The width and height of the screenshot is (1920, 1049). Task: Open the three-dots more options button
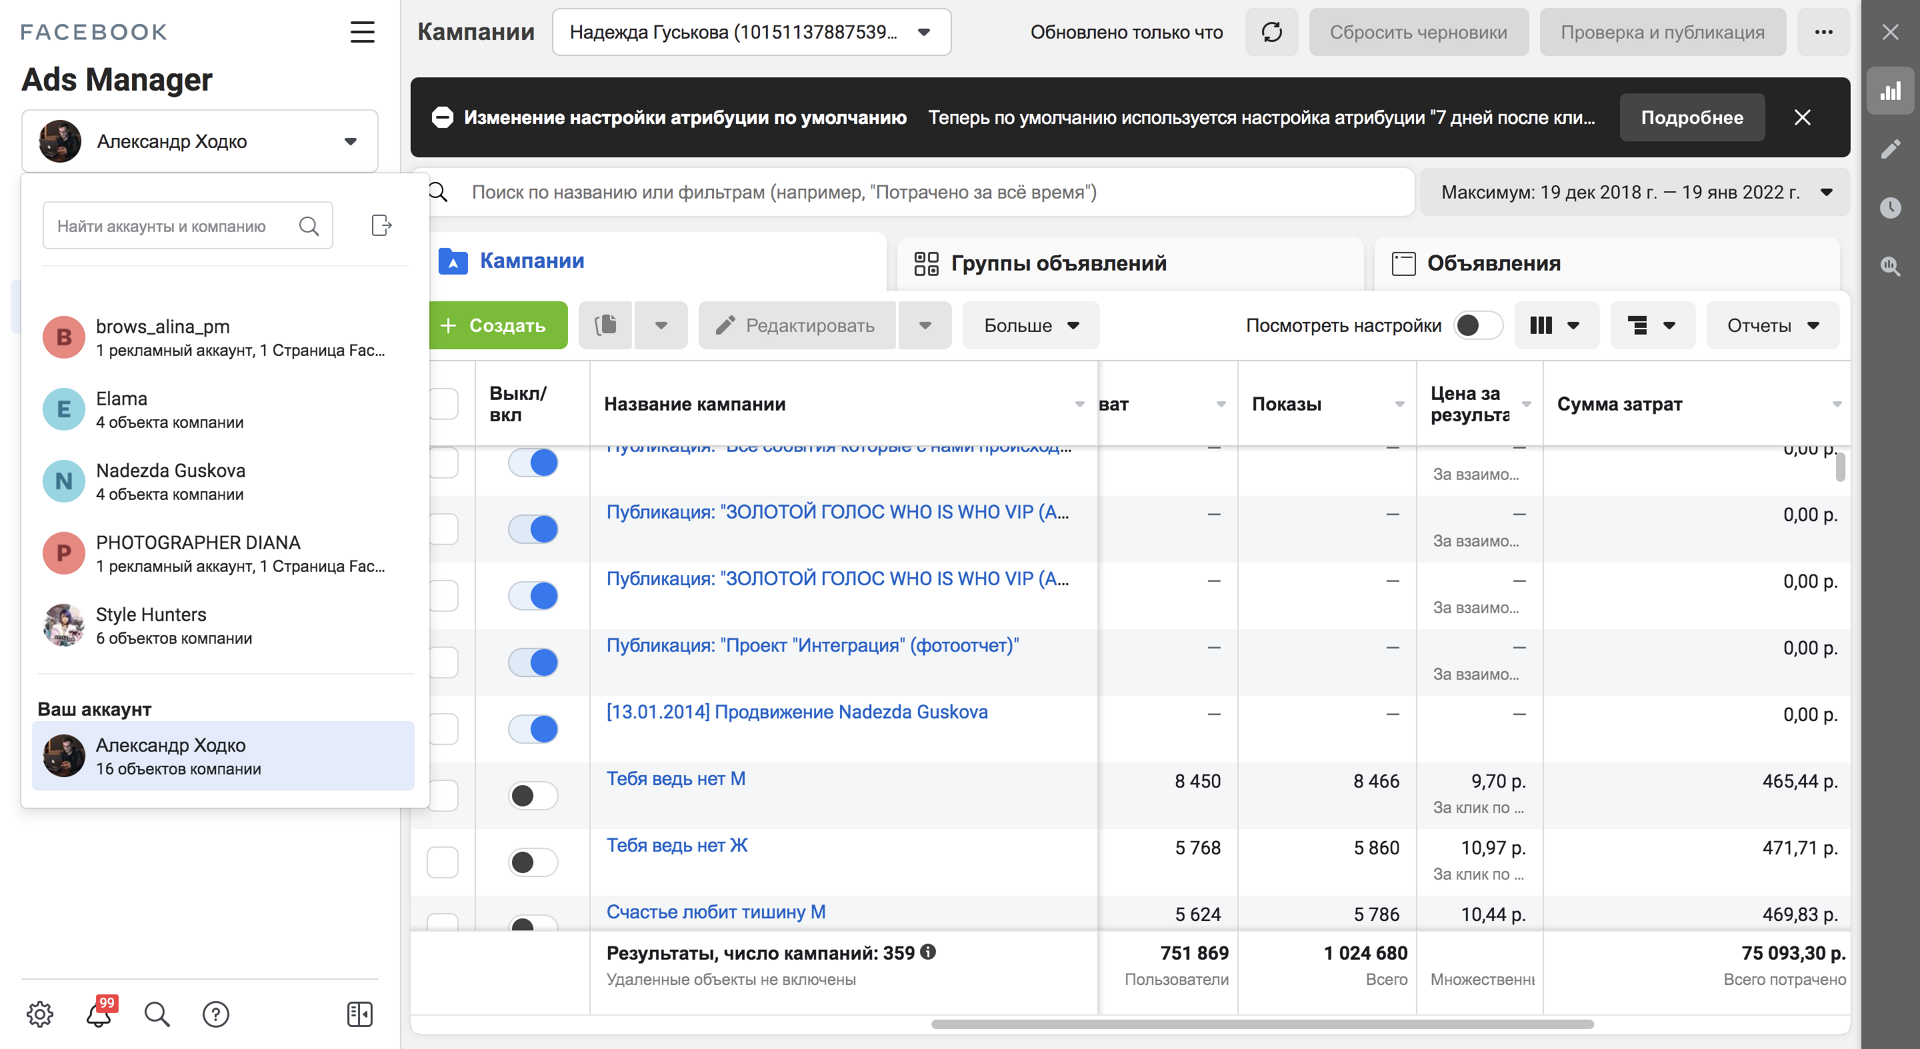pos(1823,32)
